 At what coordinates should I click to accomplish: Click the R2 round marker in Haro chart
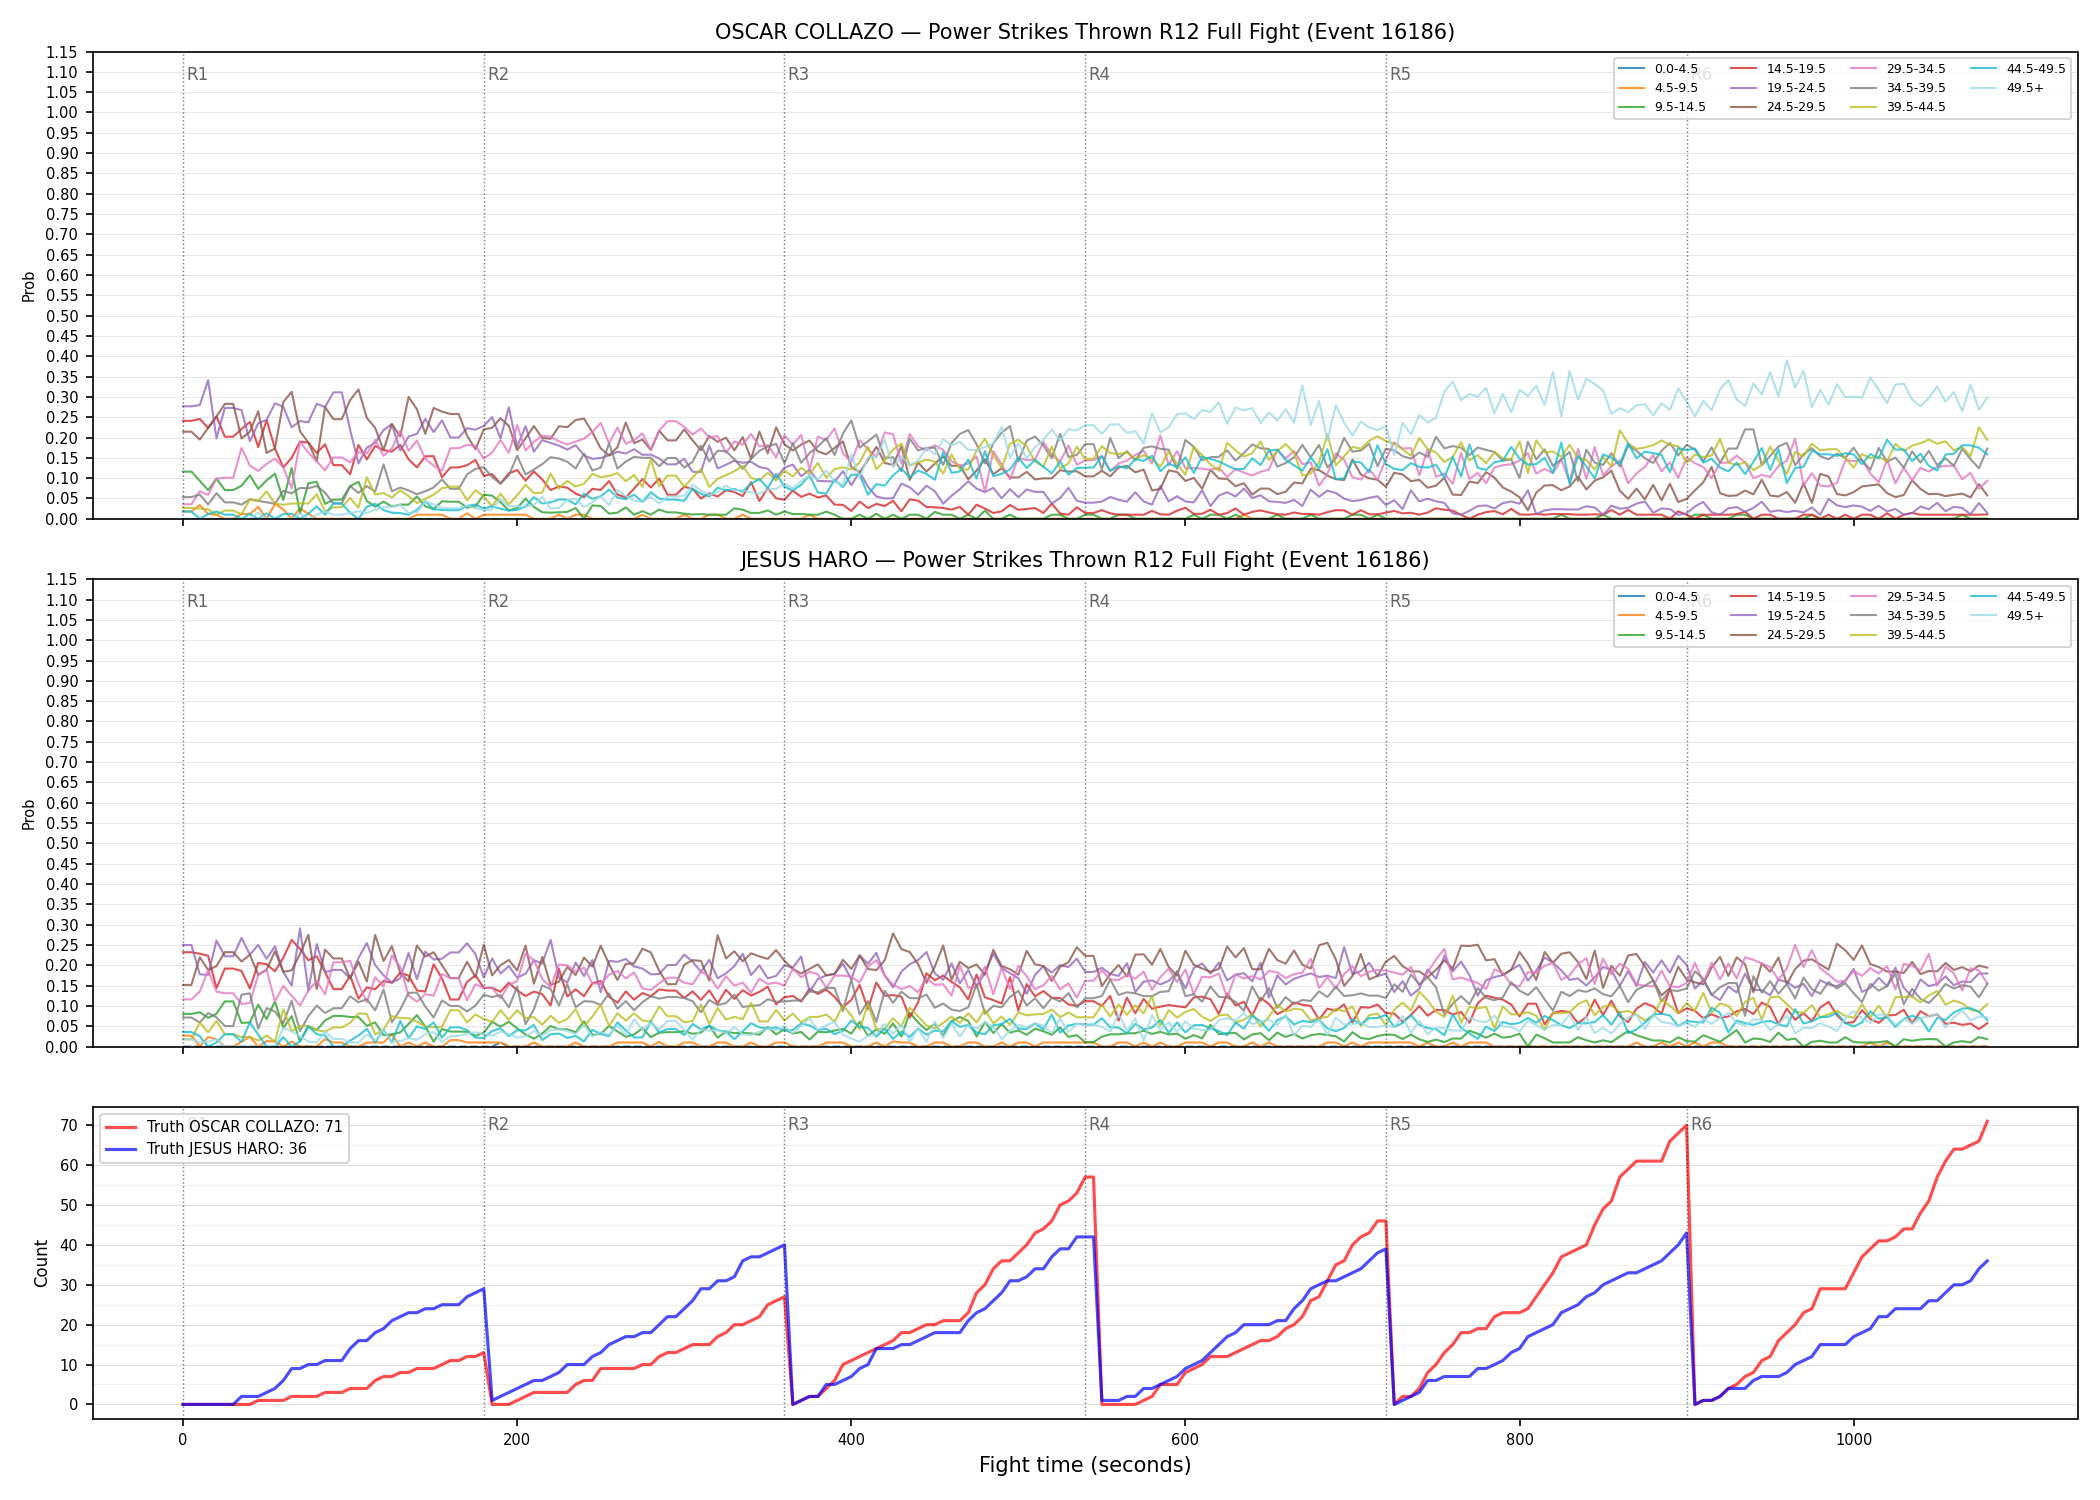click(498, 601)
